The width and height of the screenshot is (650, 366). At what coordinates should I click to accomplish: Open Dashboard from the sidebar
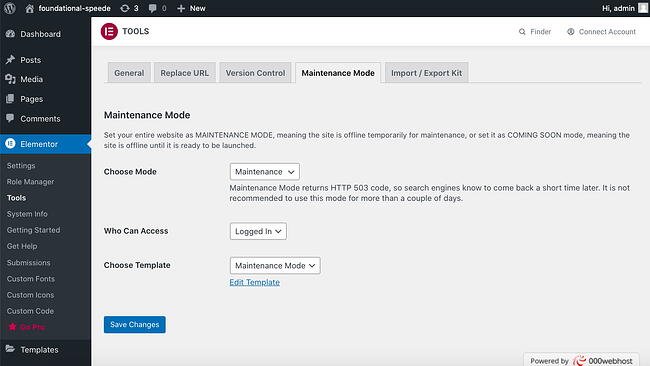[x=40, y=34]
